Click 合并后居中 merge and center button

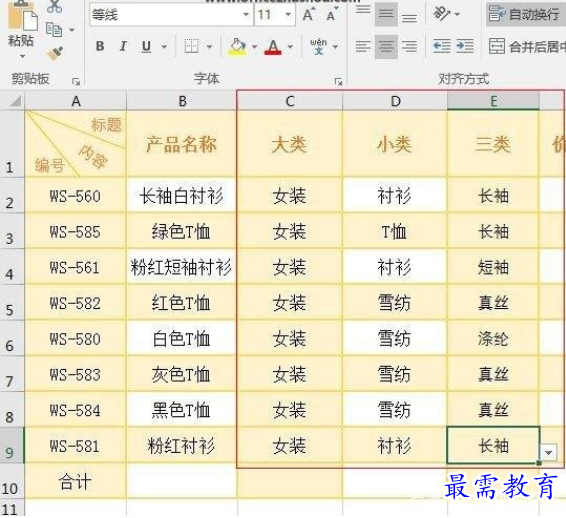click(527, 46)
